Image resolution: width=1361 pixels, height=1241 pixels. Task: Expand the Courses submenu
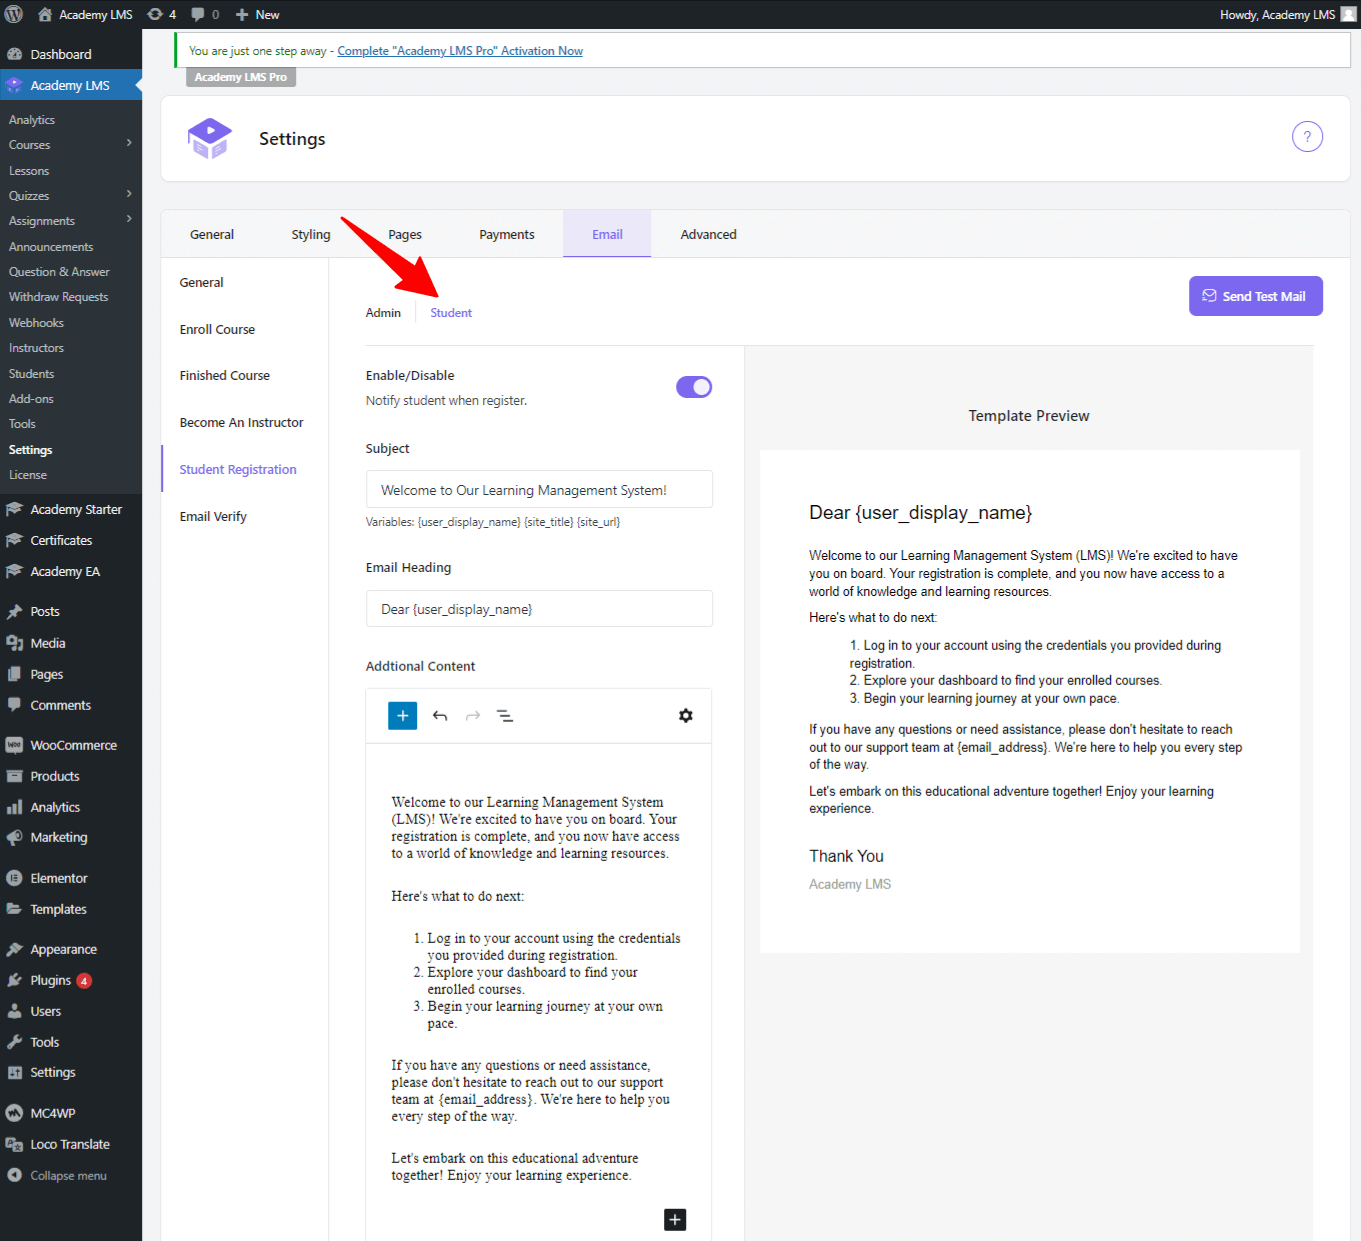pyautogui.click(x=128, y=144)
